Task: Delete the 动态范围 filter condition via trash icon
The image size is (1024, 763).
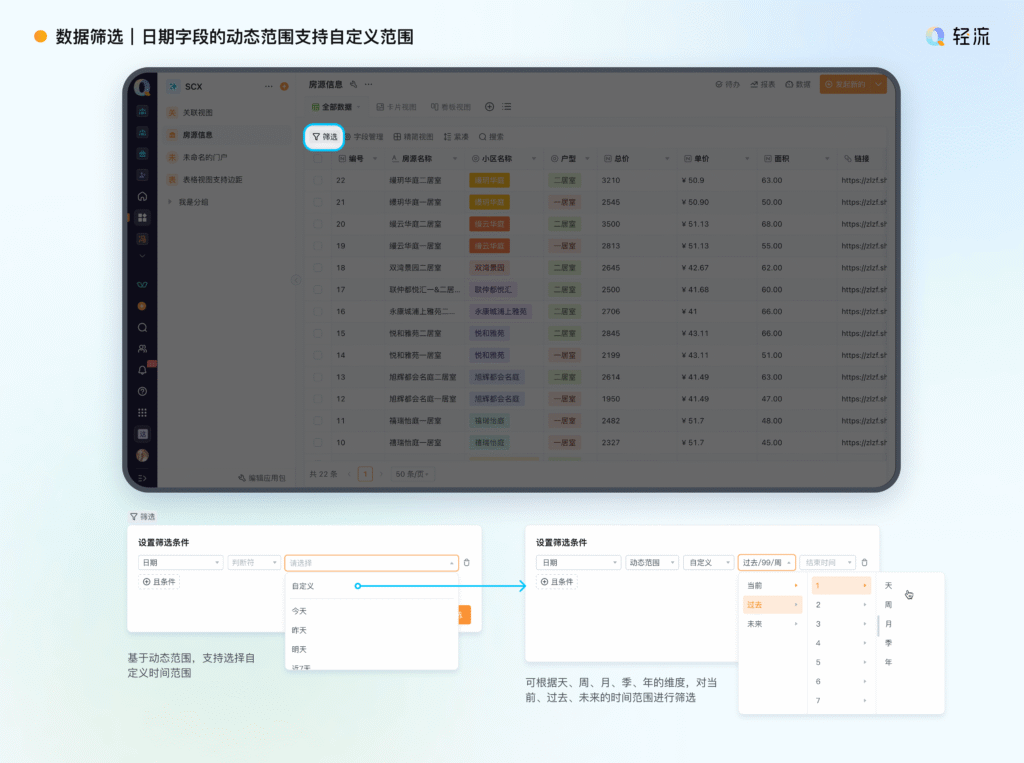Action: pos(865,563)
